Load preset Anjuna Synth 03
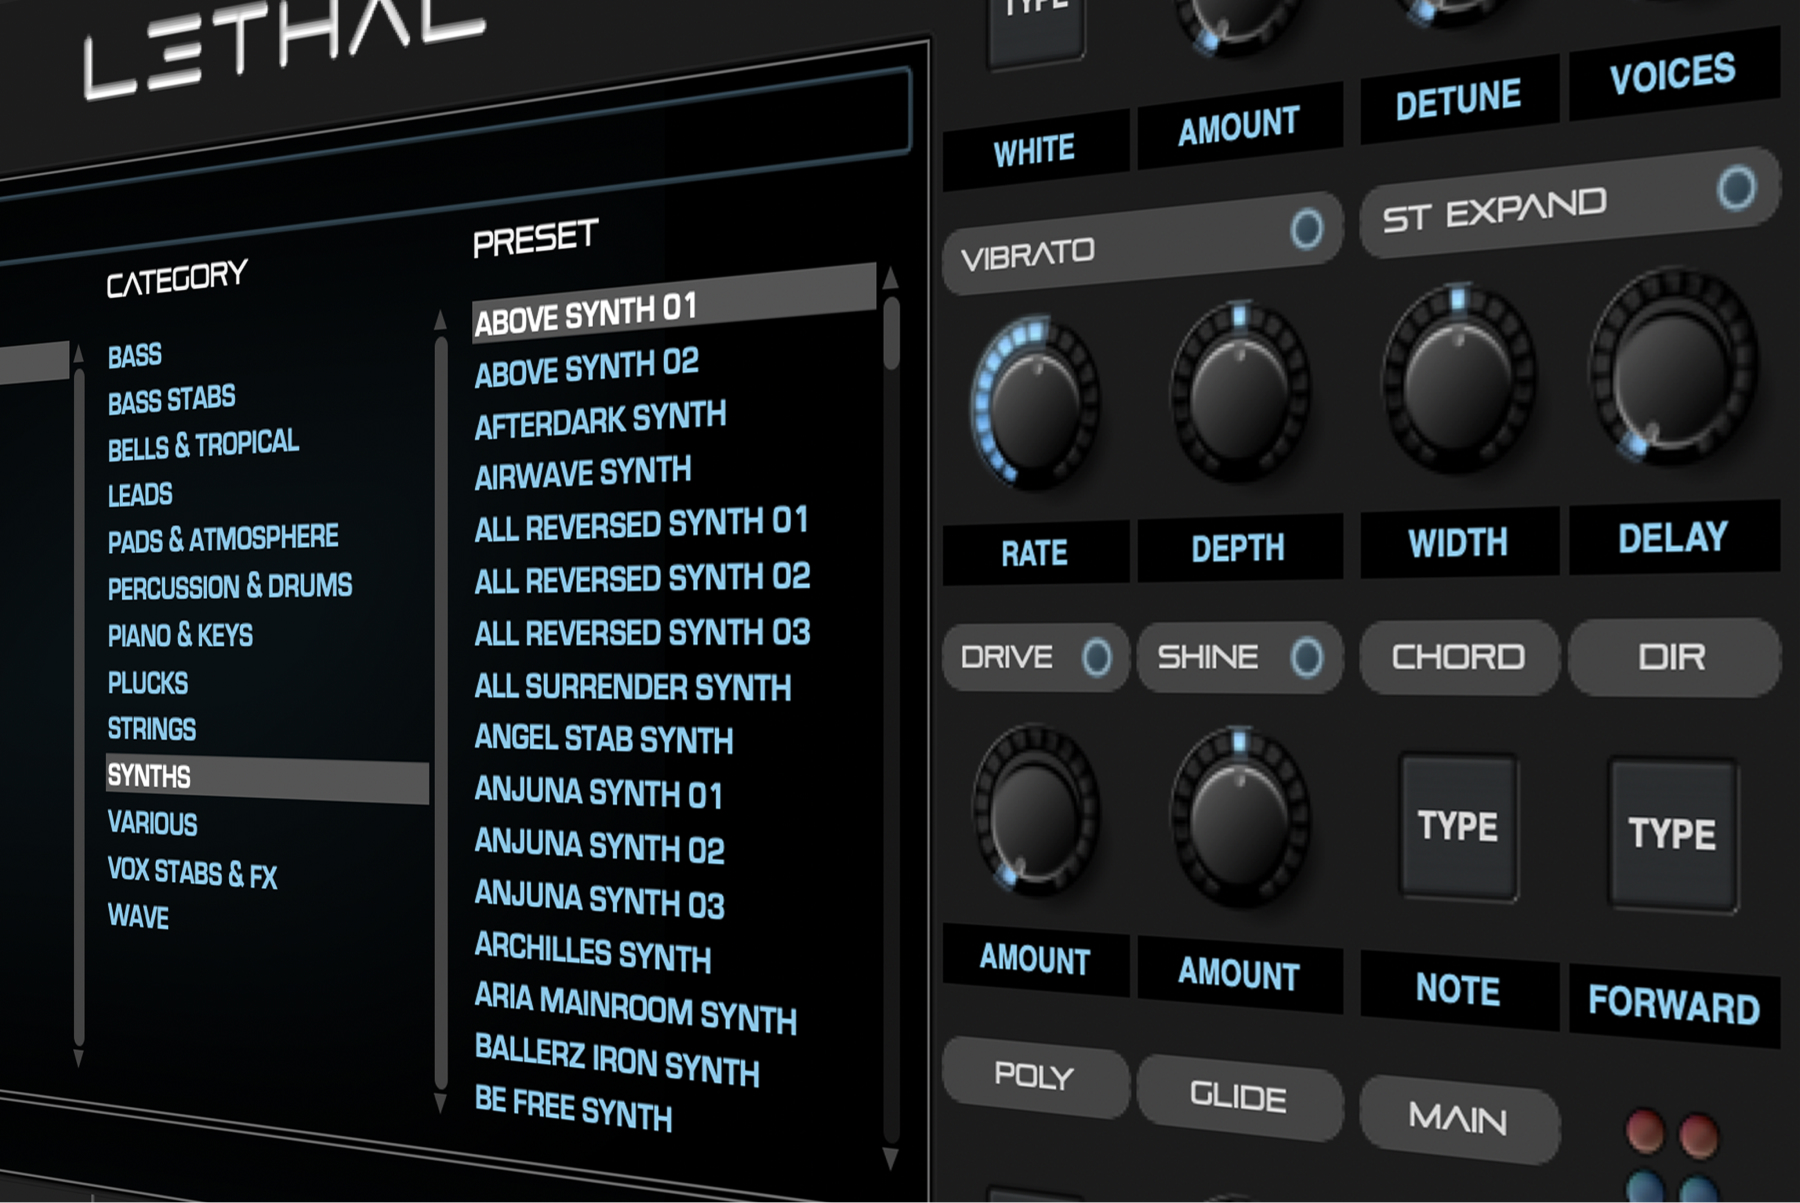This screenshot has width=1800, height=1203. [600, 898]
